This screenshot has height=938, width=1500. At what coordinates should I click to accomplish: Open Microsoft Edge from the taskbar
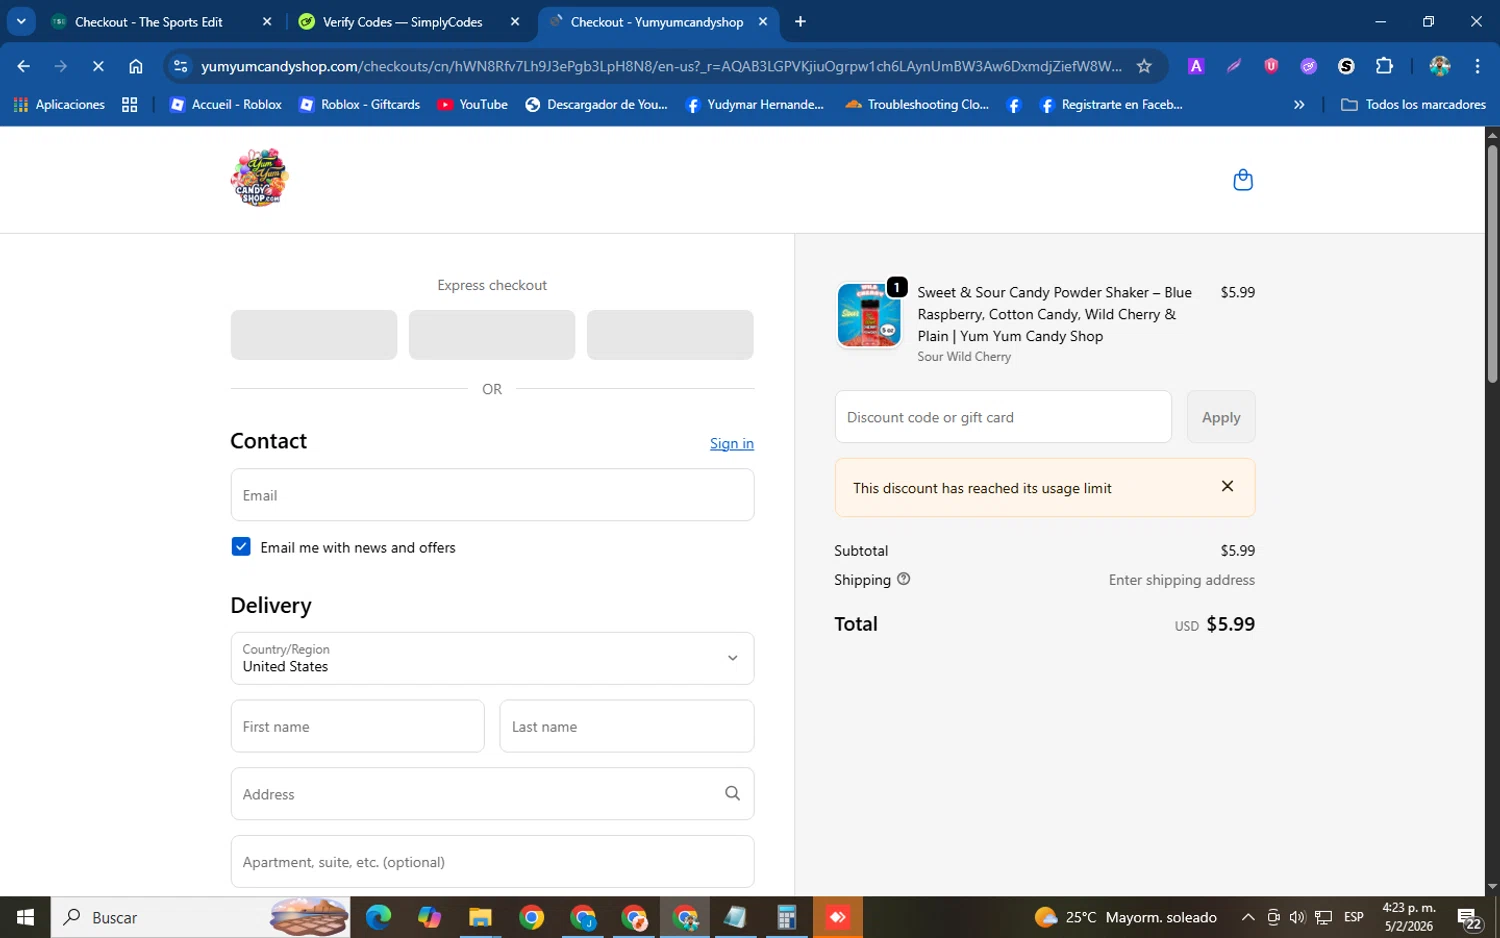(x=378, y=917)
